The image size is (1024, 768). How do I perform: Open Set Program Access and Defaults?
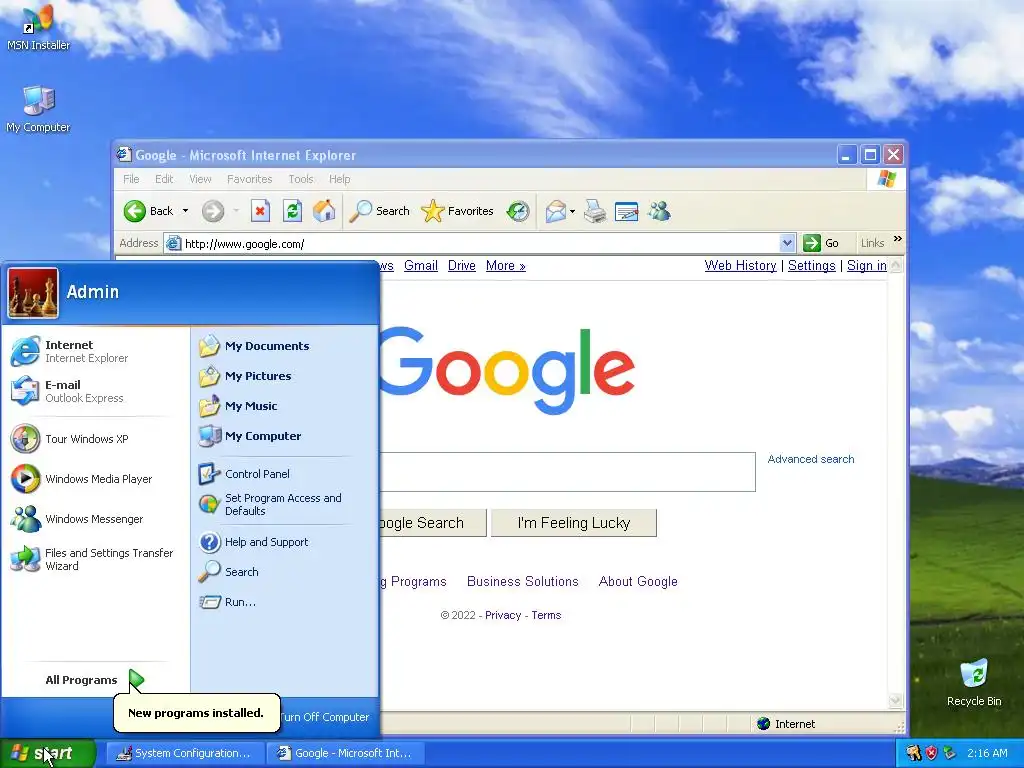tap(284, 505)
